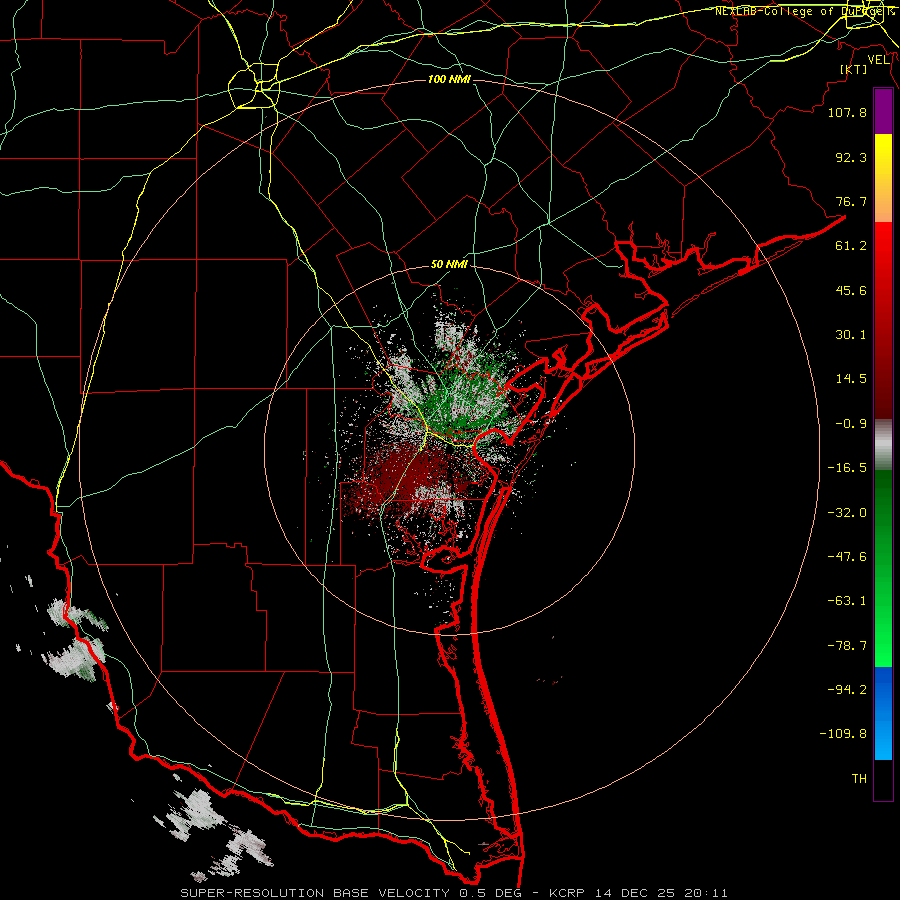900x900 pixels.
Task: Click the gray near-zero segment of the color bar
Action: coord(883,445)
